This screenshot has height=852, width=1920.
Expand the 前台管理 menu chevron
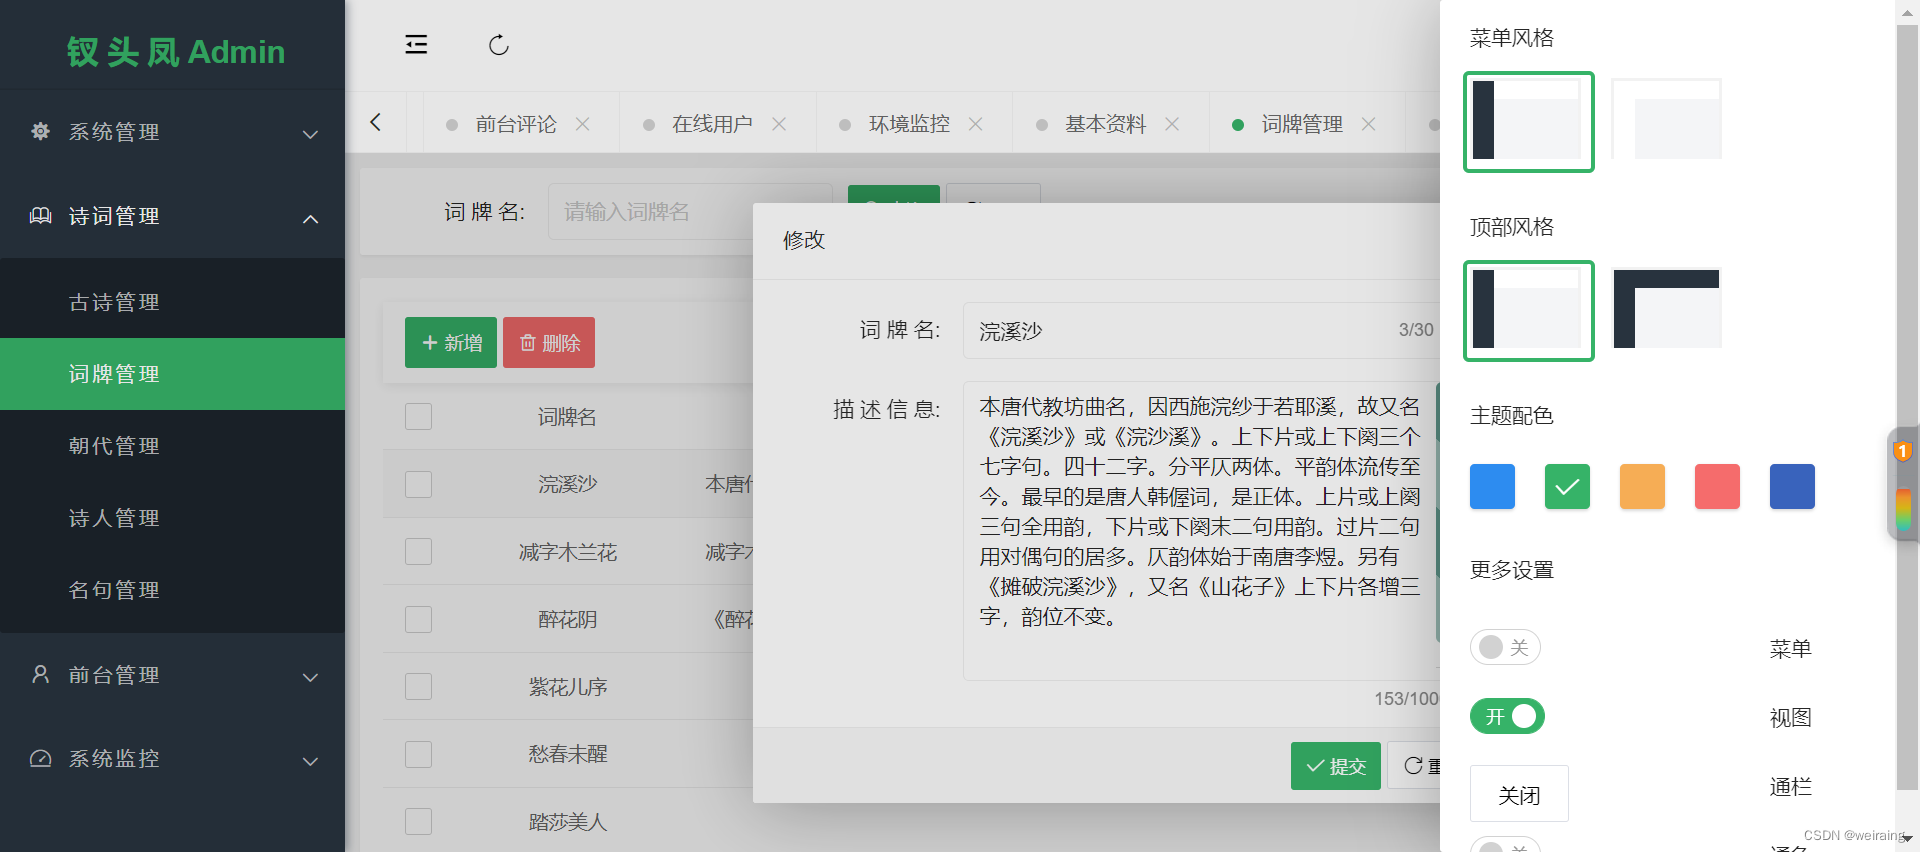click(311, 677)
